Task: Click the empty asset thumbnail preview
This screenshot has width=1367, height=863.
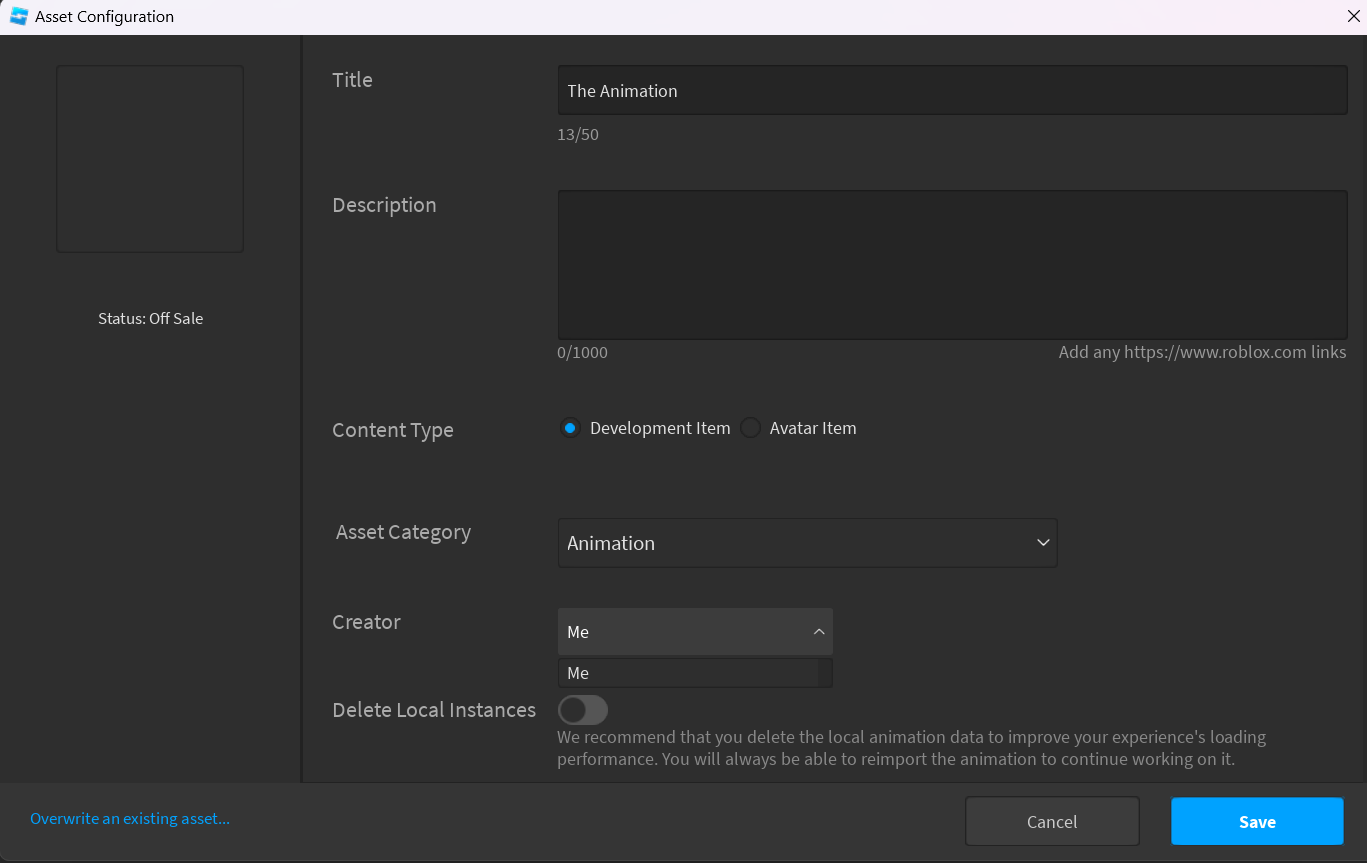Action: point(150,159)
